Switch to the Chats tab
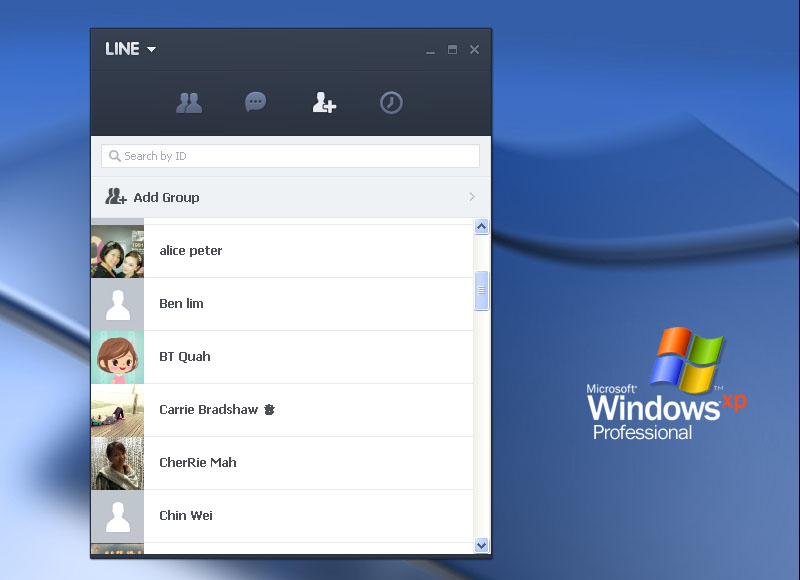Viewport: 800px width, 580px height. 256,102
